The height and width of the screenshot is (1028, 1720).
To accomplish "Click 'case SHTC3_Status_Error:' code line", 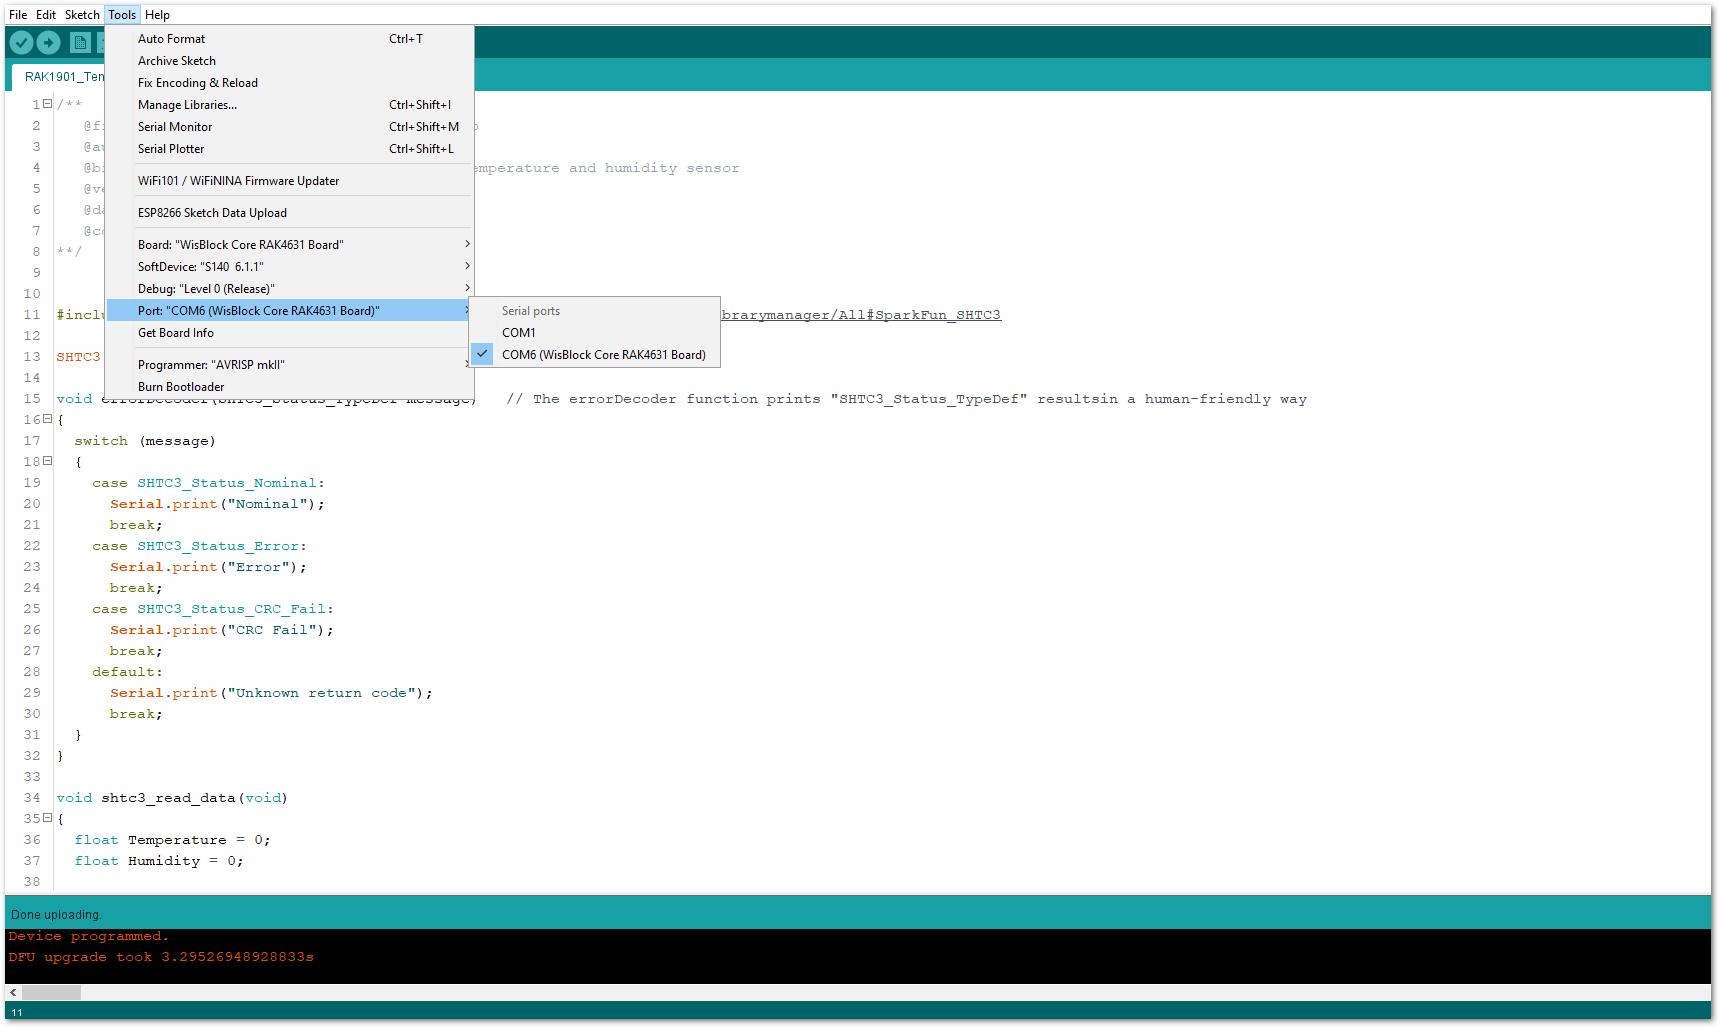I will click(200, 546).
